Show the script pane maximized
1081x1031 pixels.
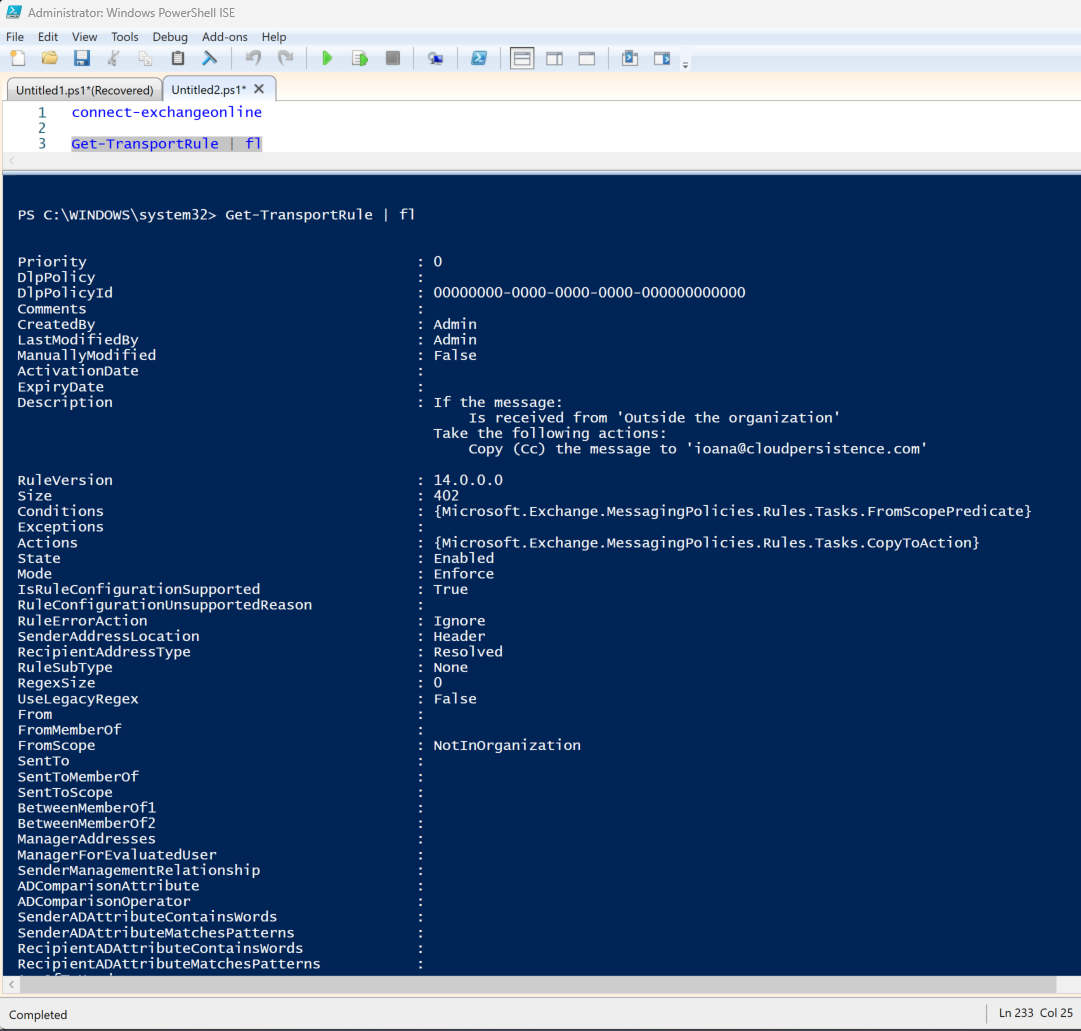(587, 59)
